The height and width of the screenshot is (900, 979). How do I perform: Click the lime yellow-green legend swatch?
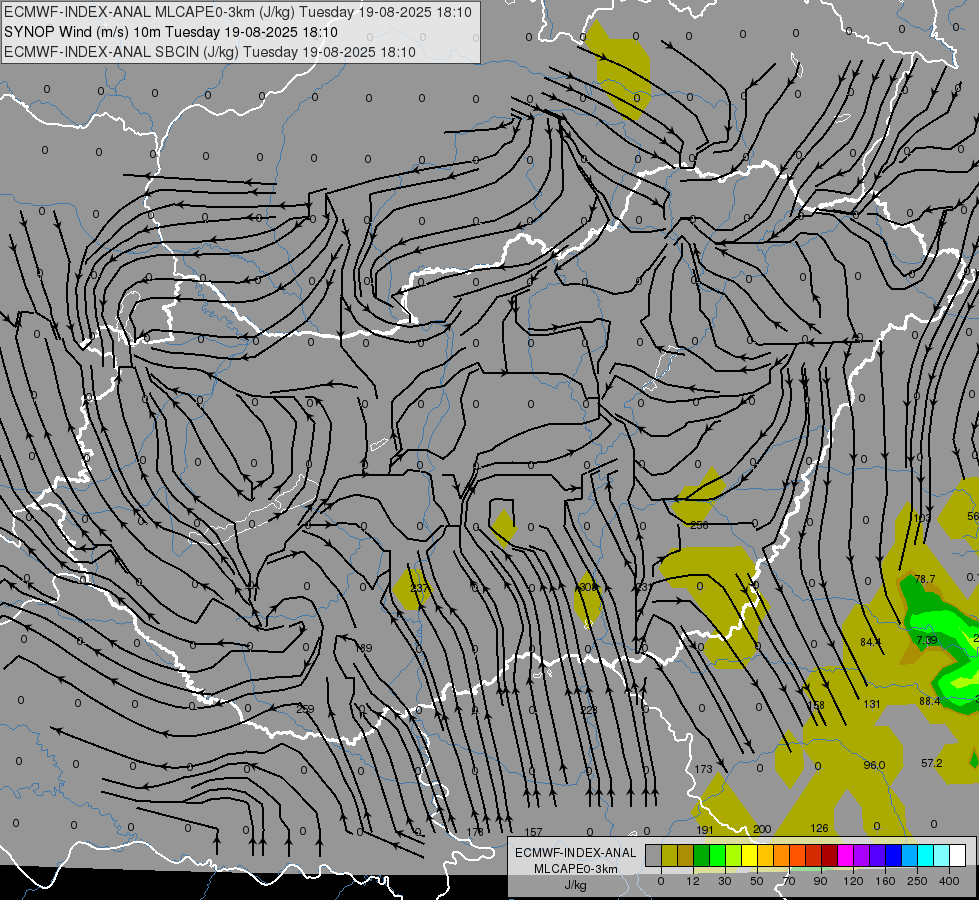pyautogui.click(x=734, y=855)
